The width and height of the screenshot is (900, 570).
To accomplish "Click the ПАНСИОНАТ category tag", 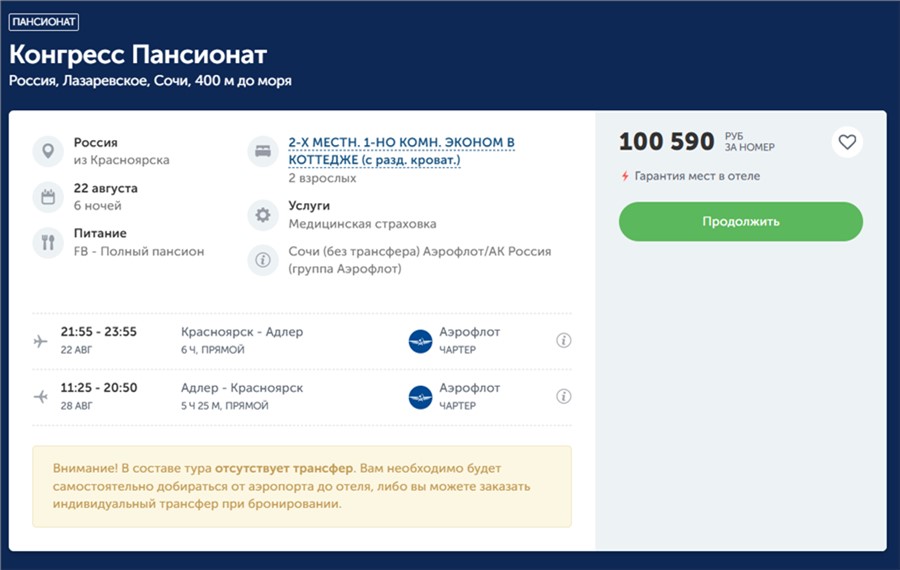I will (x=44, y=21).
